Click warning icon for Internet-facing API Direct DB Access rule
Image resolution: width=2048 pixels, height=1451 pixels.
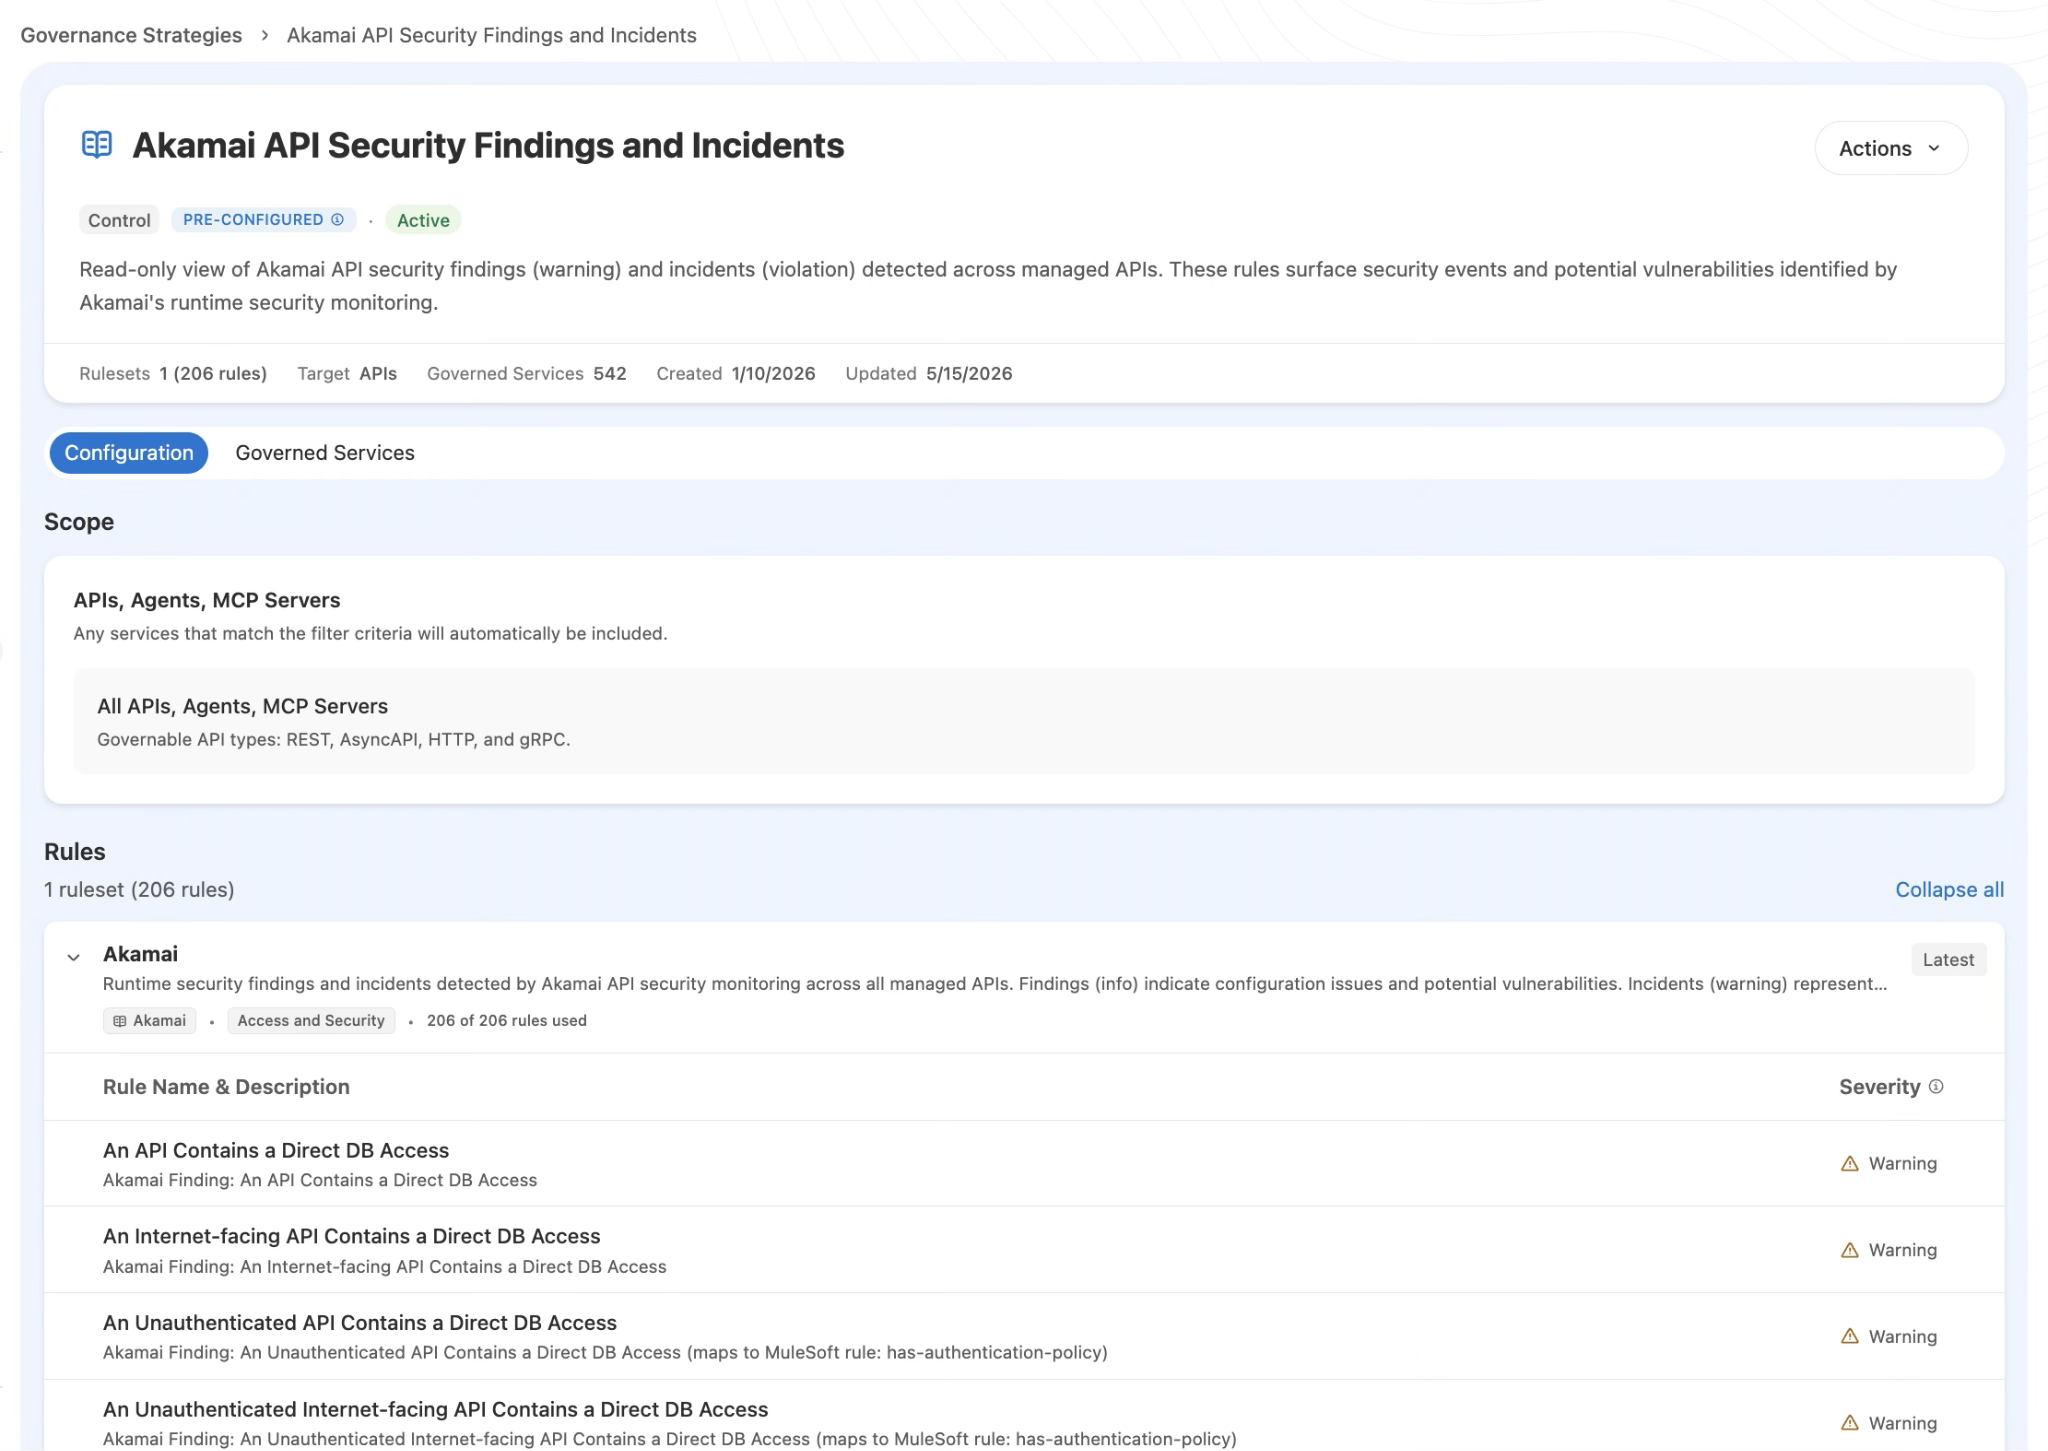[x=1850, y=1250]
